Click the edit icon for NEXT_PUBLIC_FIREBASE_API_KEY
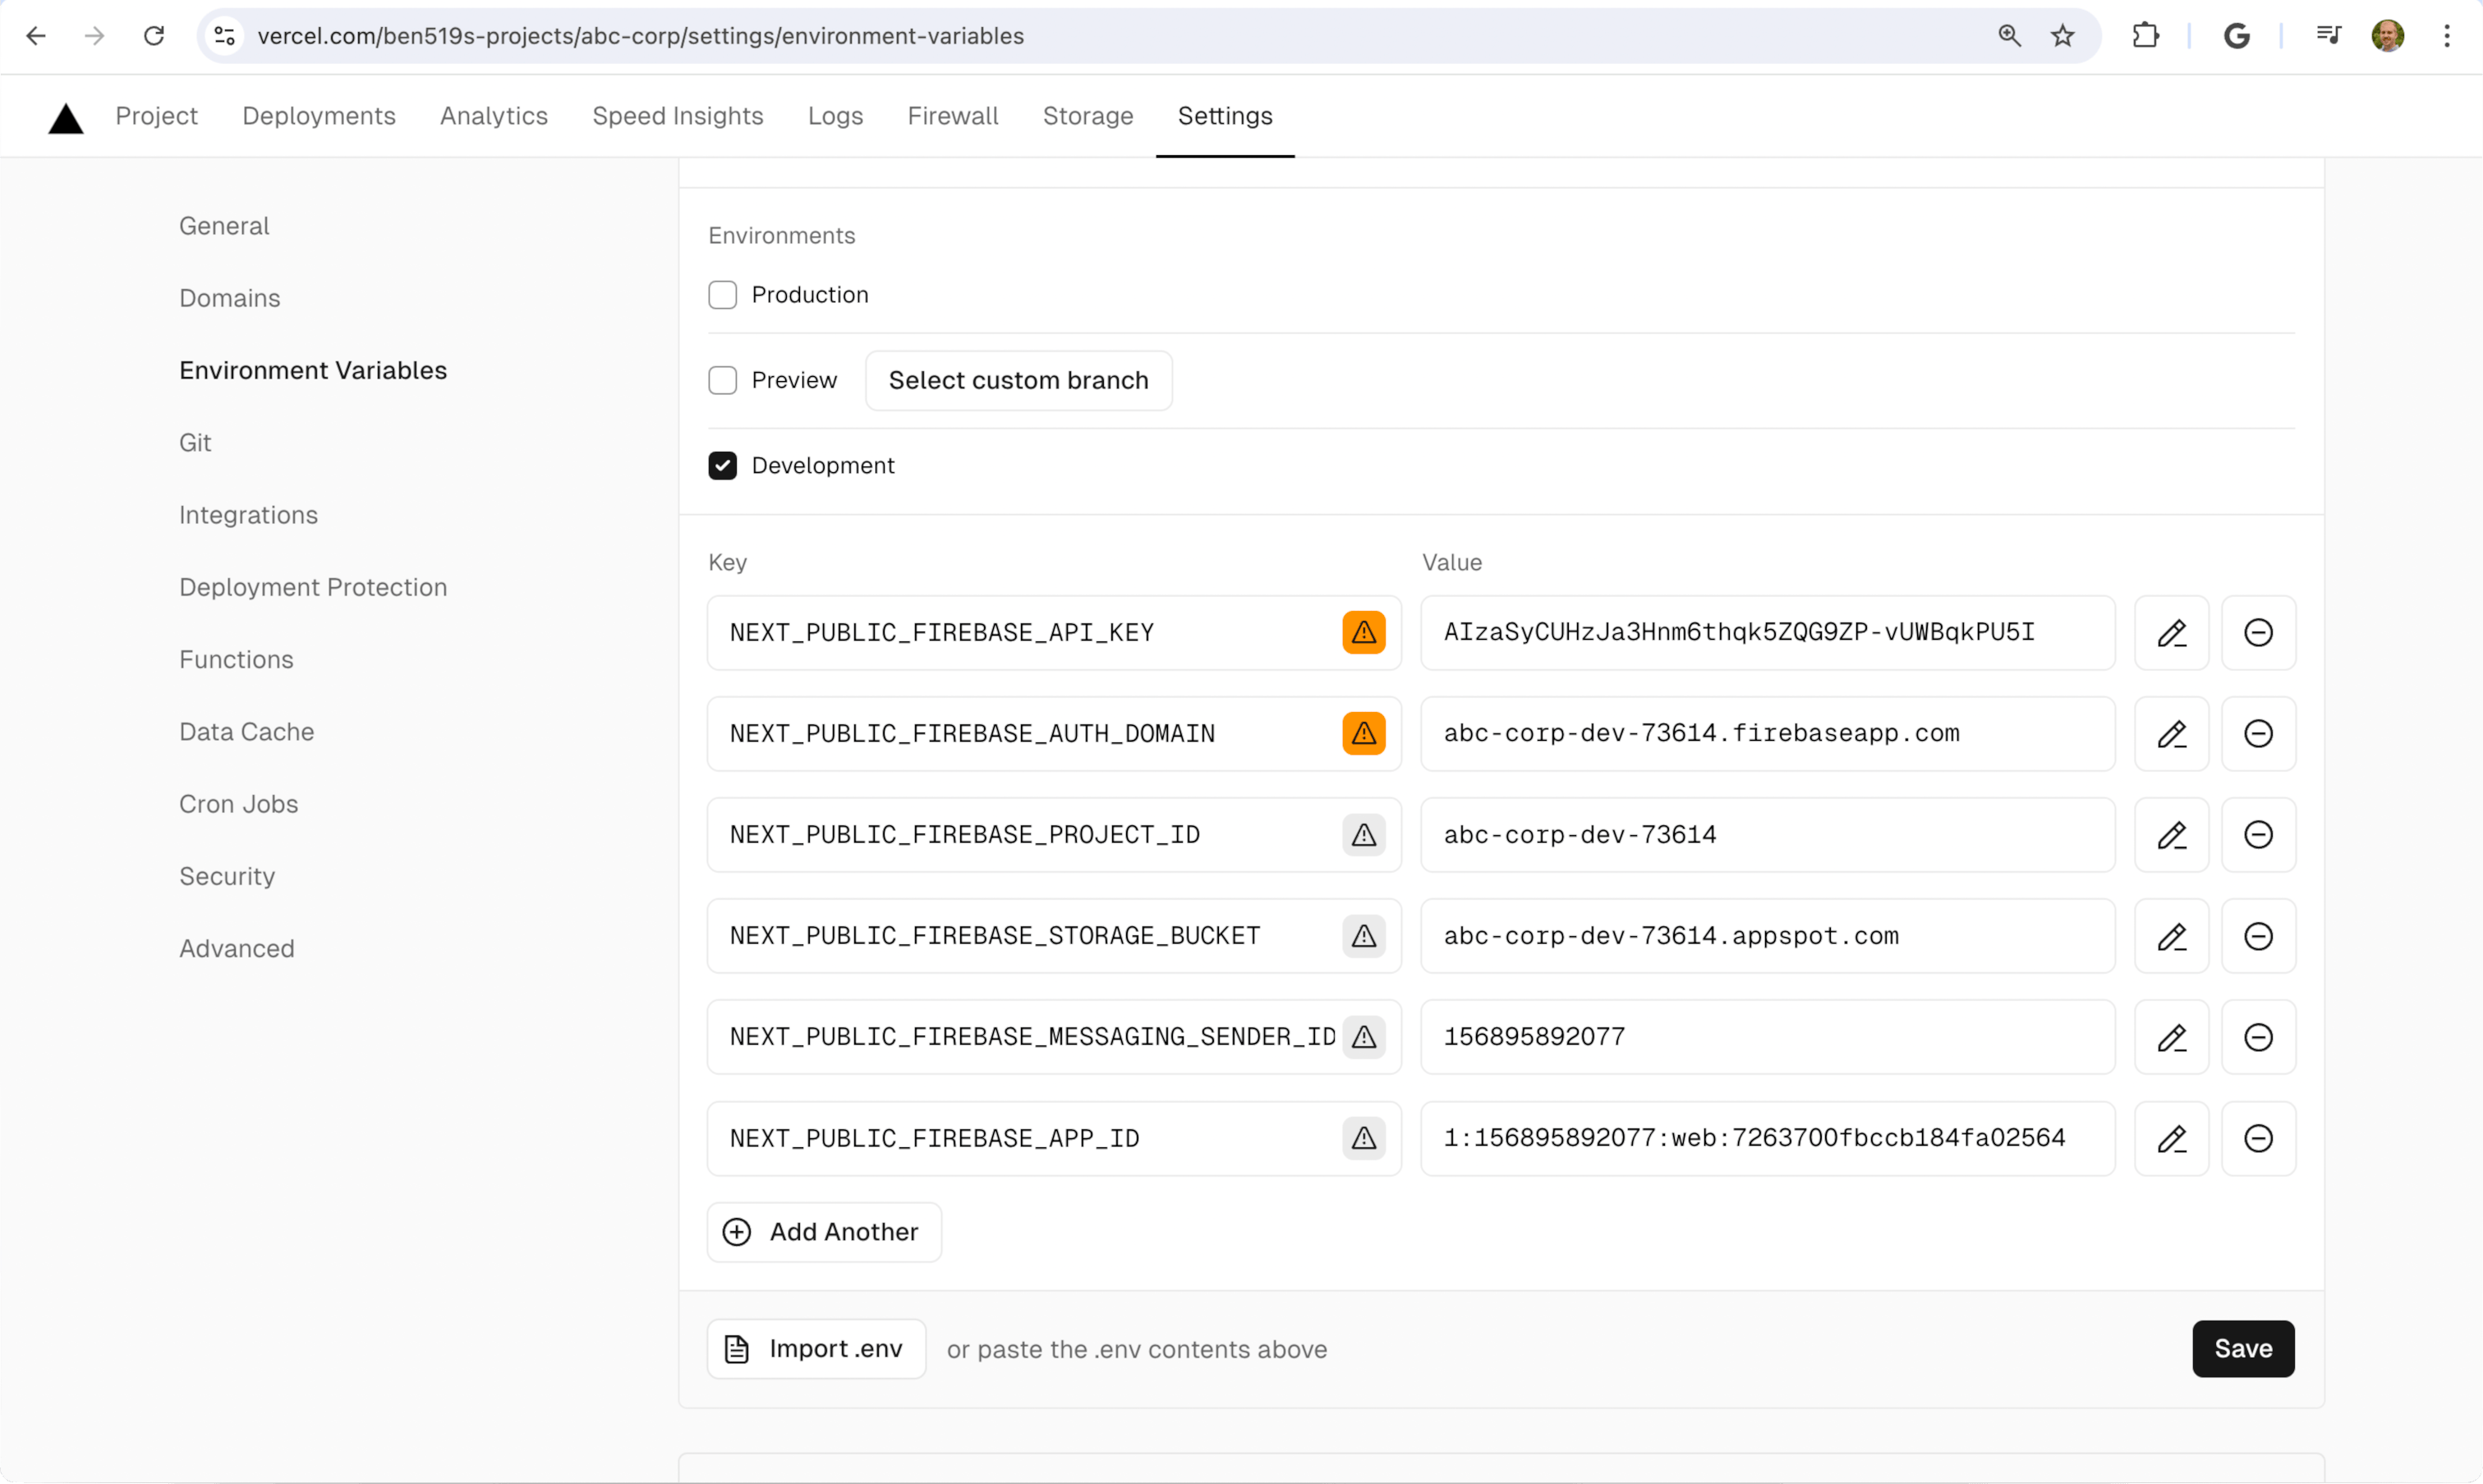Image resolution: width=2483 pixels, height=1484 pixels. click(2170, 632)
